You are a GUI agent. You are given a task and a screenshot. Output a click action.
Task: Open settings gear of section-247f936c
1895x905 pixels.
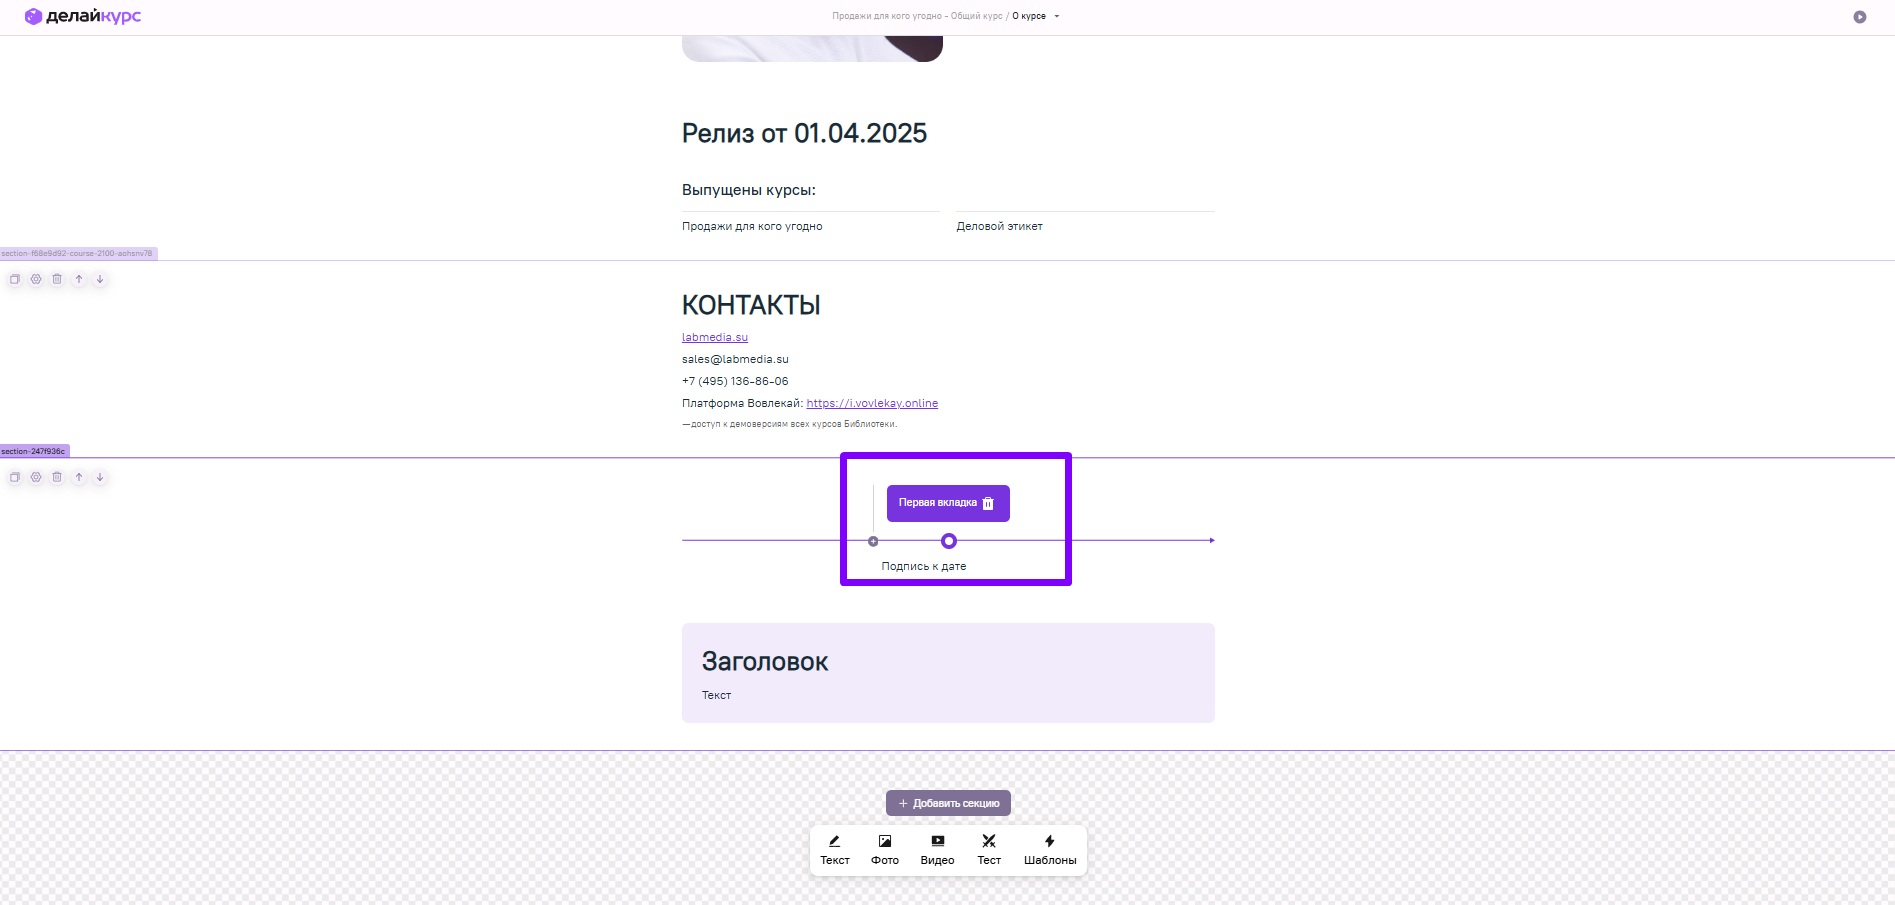tap(36, 477)
